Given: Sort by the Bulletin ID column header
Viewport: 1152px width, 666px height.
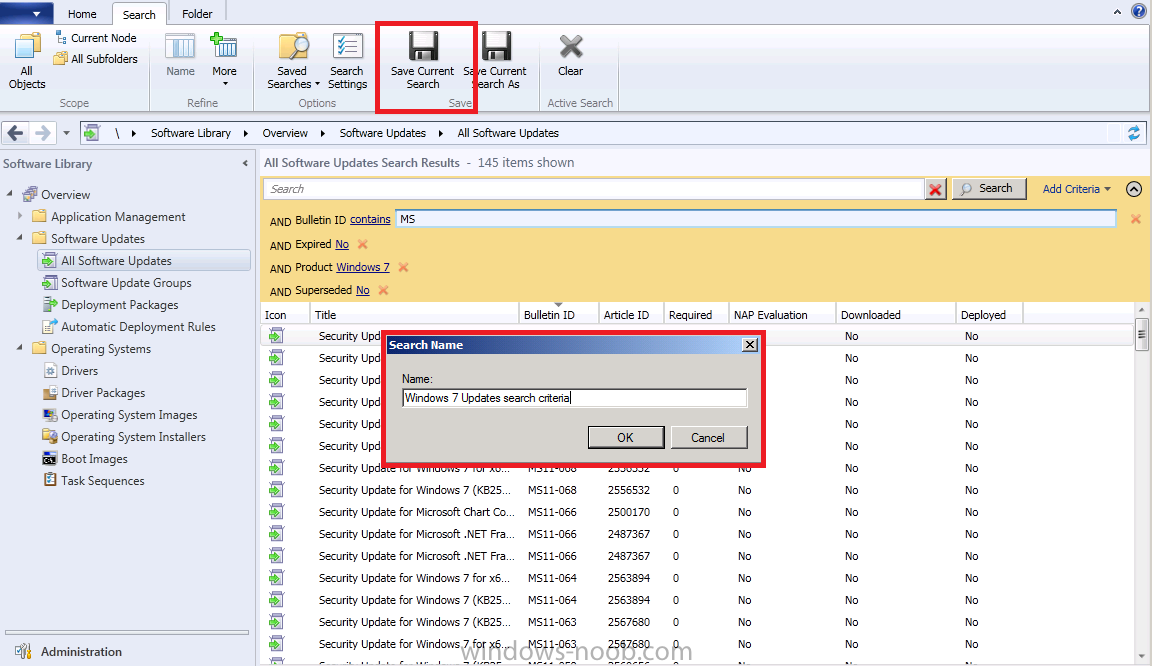Looking at the screenshot, I should pos(558,315).
